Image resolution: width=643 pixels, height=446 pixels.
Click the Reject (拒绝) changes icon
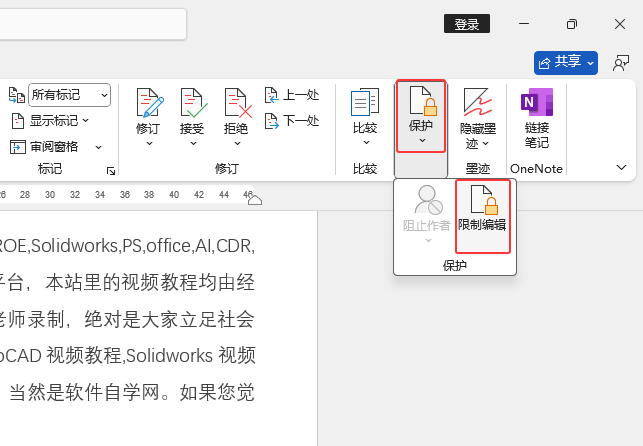(237, 102)
